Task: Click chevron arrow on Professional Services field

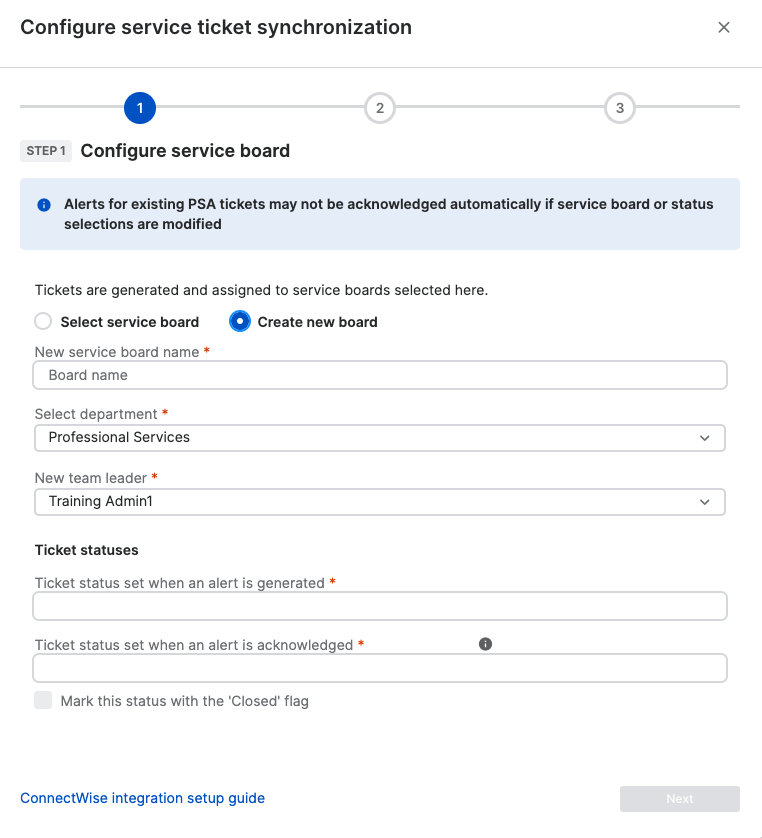Action: 705,438
